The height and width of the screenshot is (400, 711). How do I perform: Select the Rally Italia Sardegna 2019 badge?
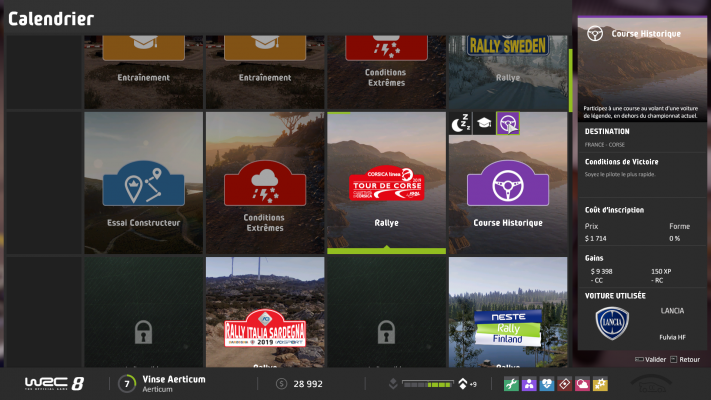pos(265,329)
